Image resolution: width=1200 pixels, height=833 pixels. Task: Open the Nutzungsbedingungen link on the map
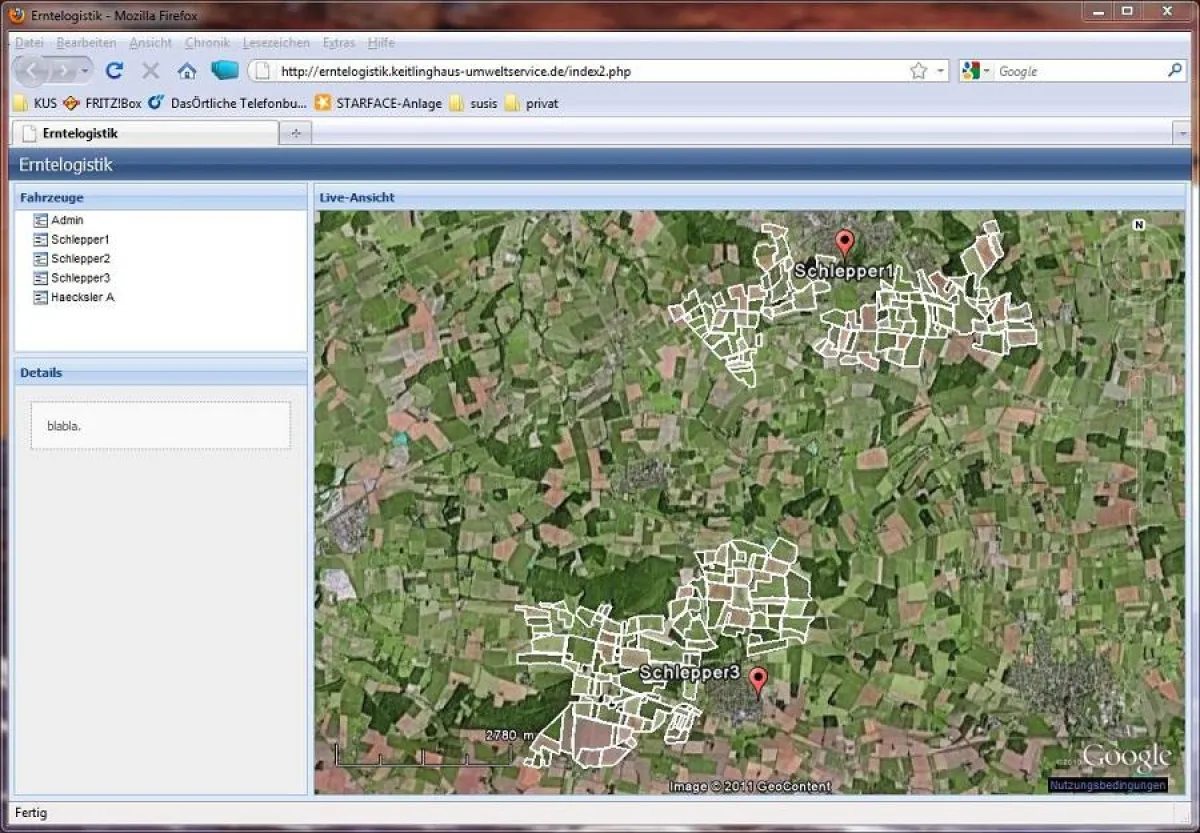1107,786
